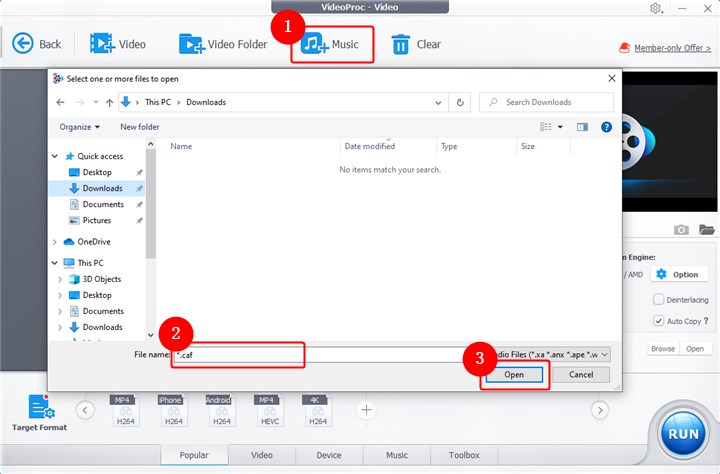
Task: Start conversion with RUN button
Action: pos(683,434)
